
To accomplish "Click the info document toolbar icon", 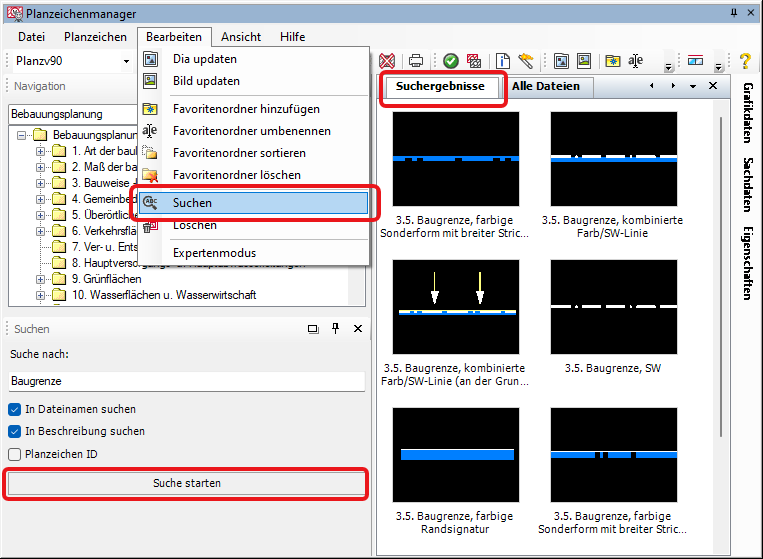I will point(504,61).
